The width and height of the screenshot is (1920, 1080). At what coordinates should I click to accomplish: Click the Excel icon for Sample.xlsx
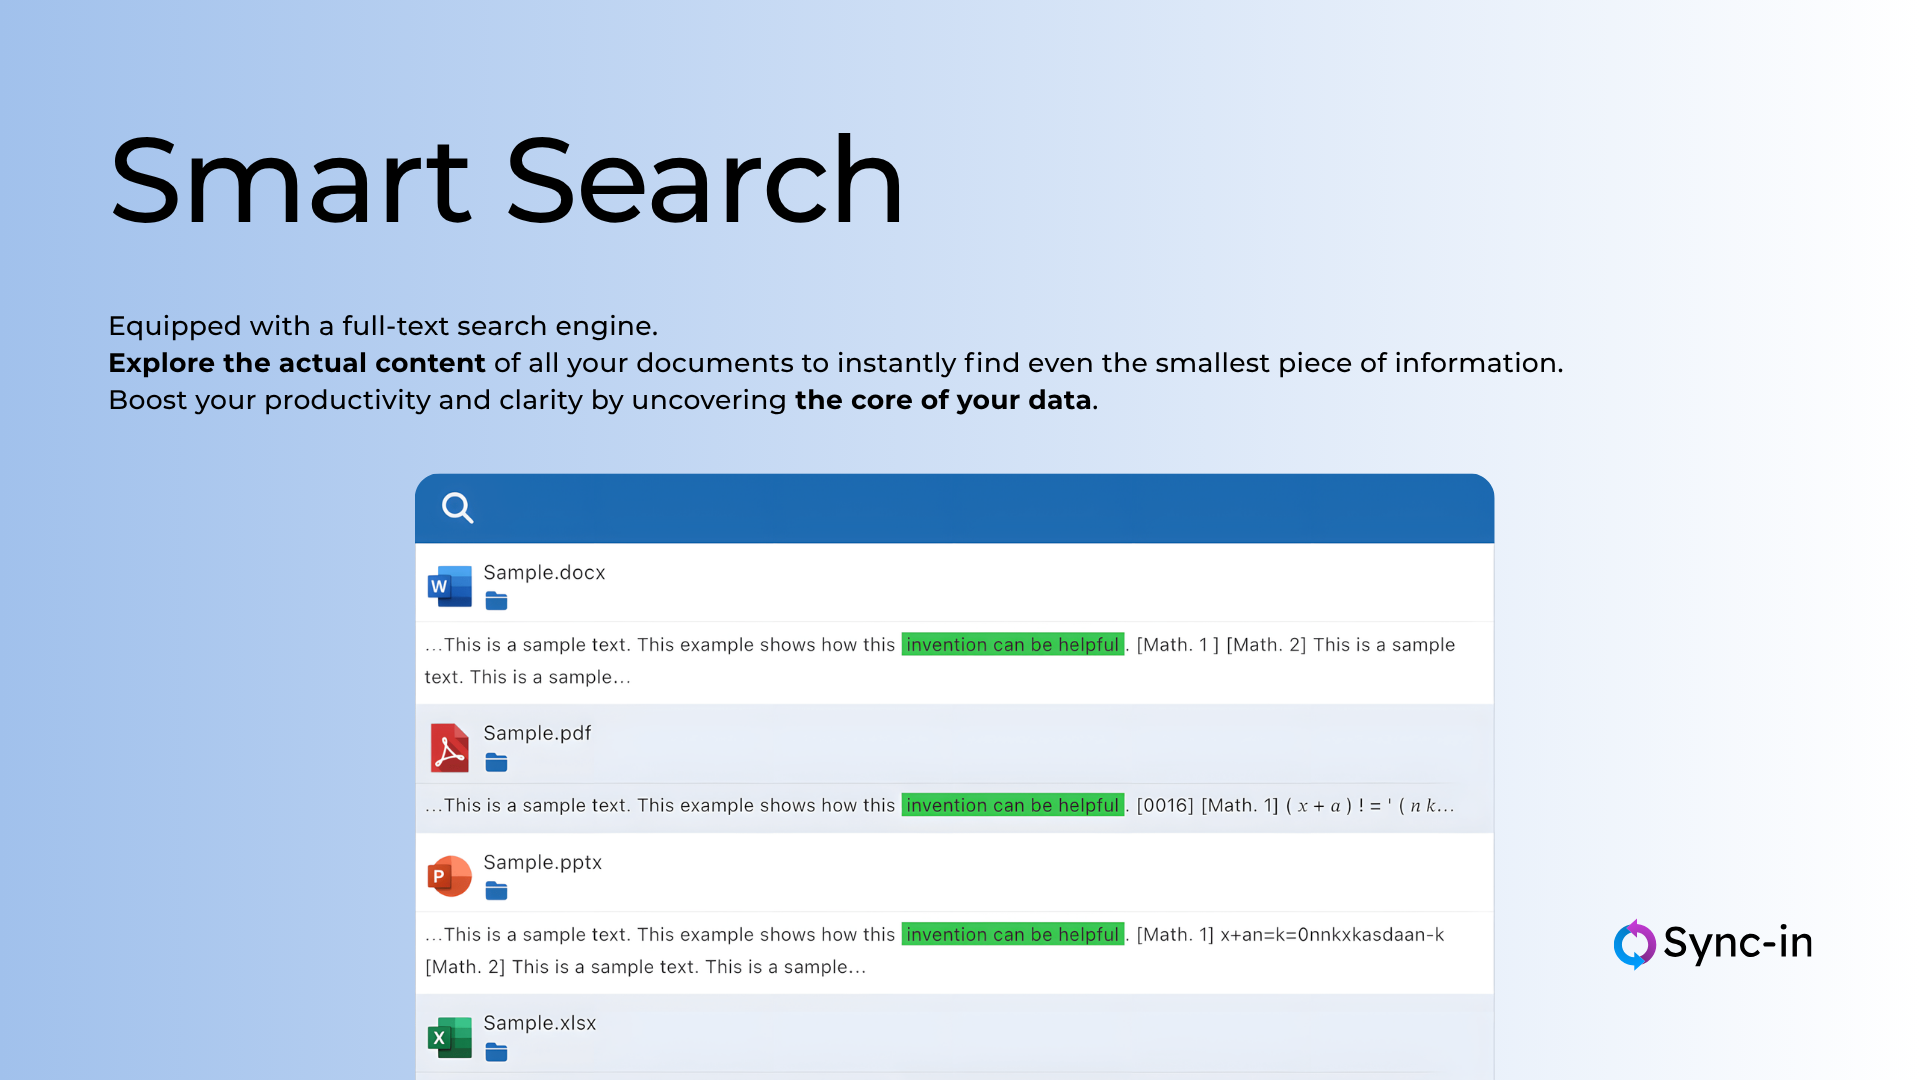pos(449,1038)
